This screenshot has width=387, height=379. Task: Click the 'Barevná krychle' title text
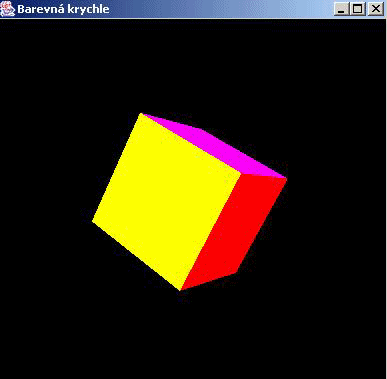point(63,9)
